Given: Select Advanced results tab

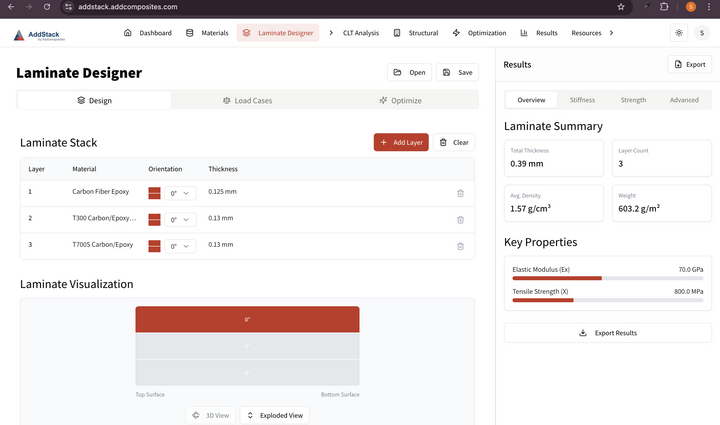Looking at the screenshot, I should (x=684, y=100).
